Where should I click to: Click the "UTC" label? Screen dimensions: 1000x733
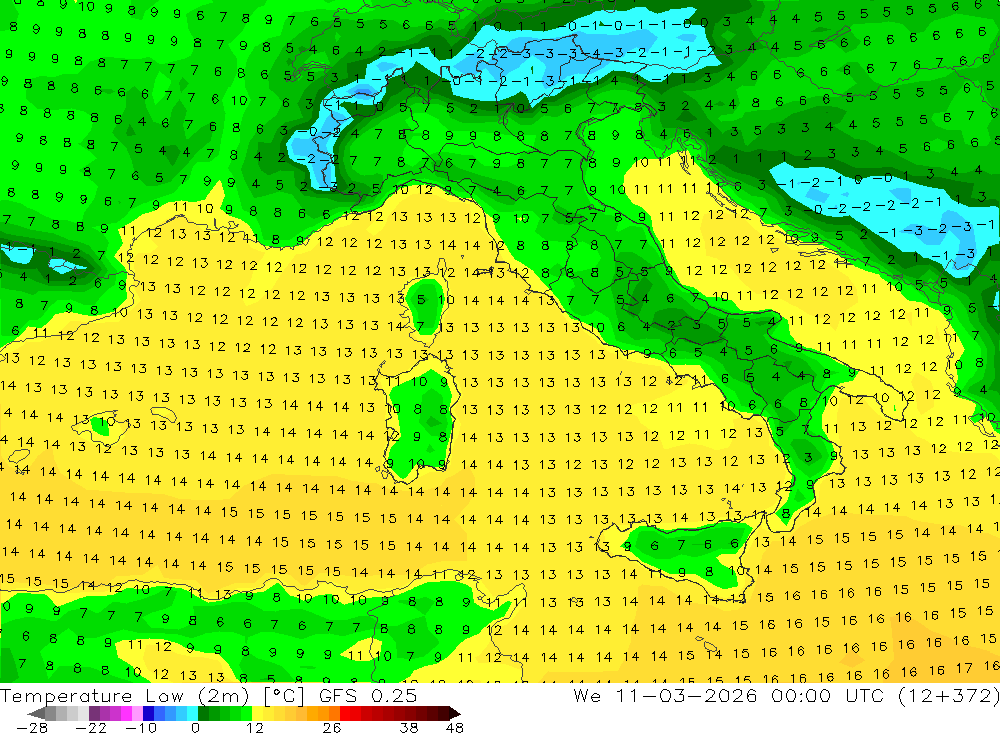point(865,696)
